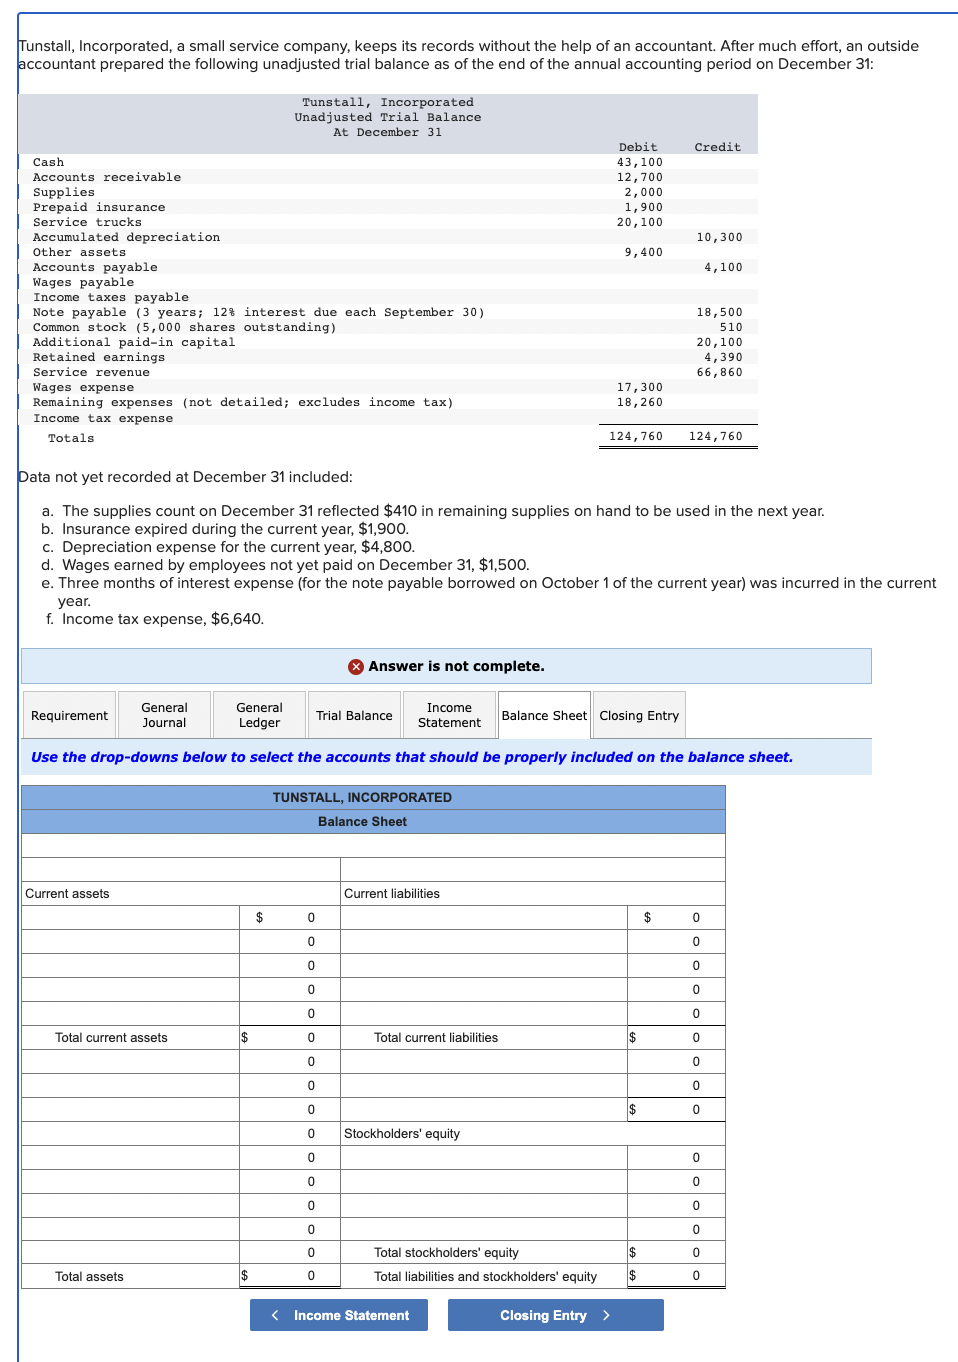
Task: Open the first Stockholders' equity account dropdown
Action: [x=483, y=1157]
